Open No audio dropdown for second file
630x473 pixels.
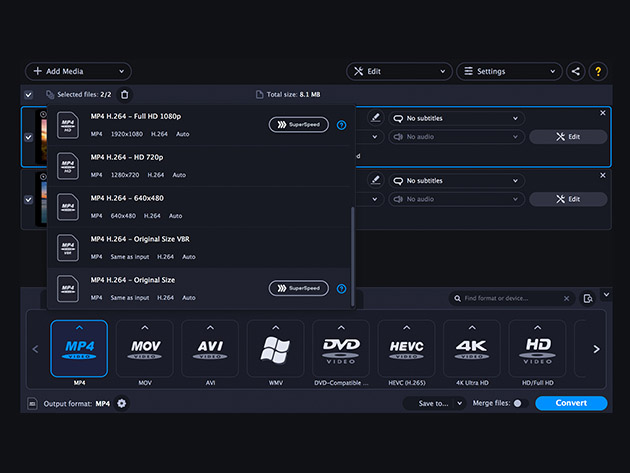point(456,199)
